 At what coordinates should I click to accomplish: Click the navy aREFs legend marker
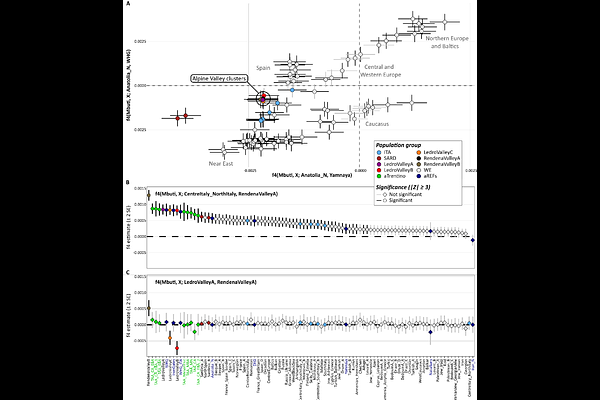[419, 176]
